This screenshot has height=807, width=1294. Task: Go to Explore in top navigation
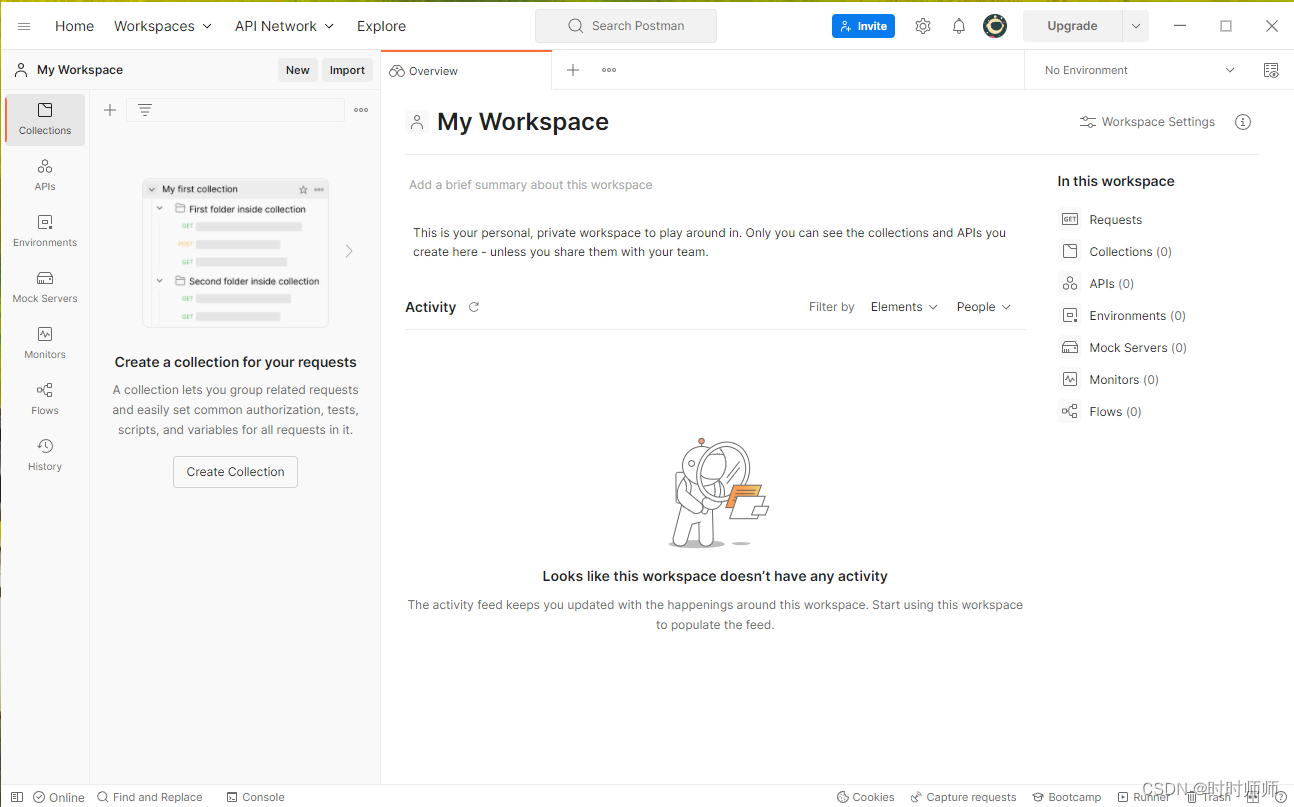pos(381,26)
